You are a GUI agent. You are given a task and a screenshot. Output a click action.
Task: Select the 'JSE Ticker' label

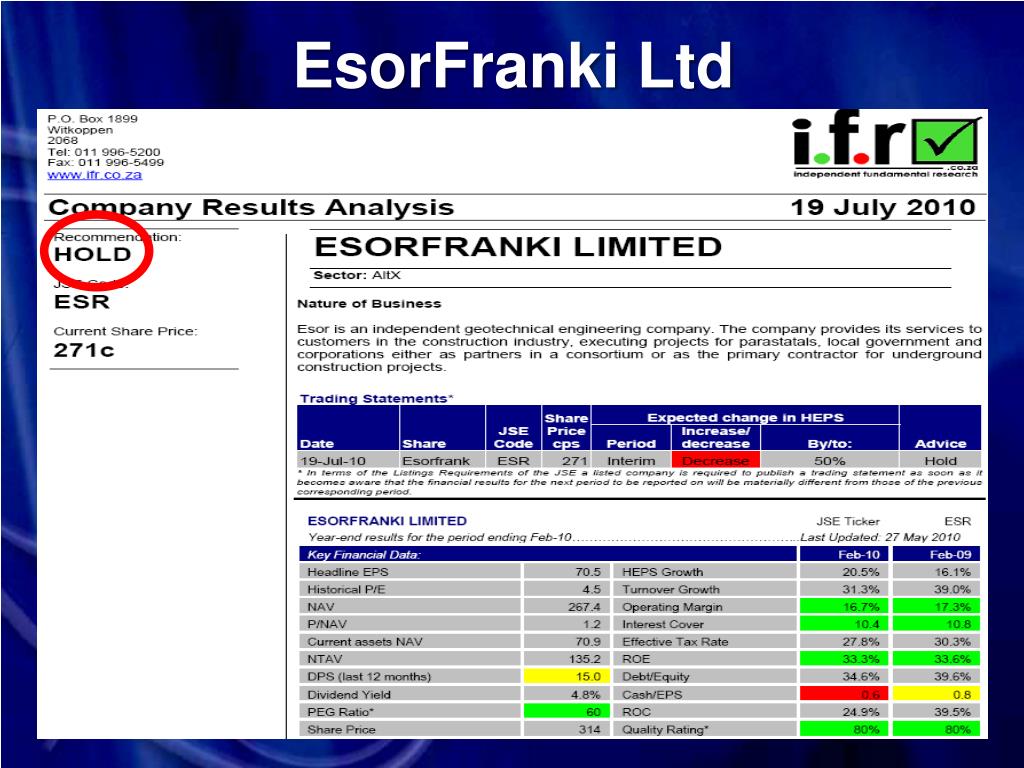848,522
